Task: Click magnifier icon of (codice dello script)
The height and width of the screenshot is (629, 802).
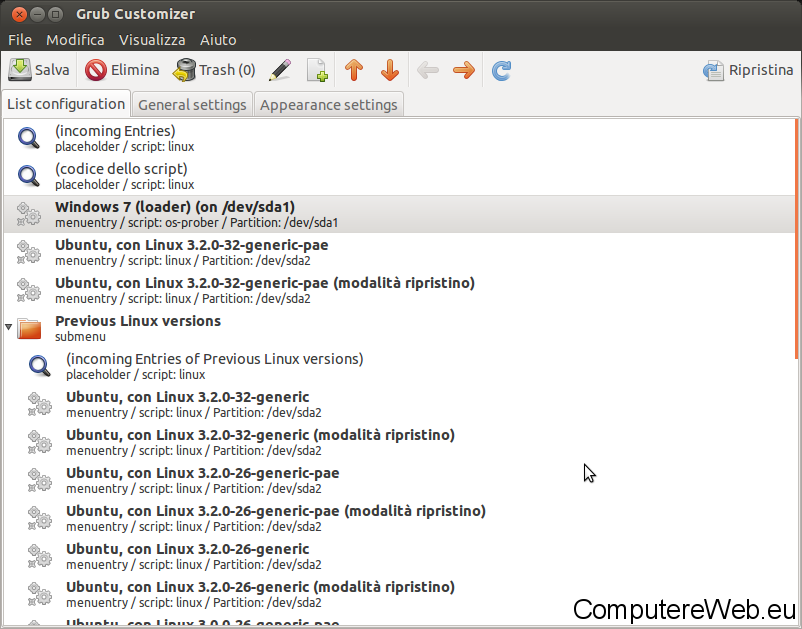Action: click(29, 176)
